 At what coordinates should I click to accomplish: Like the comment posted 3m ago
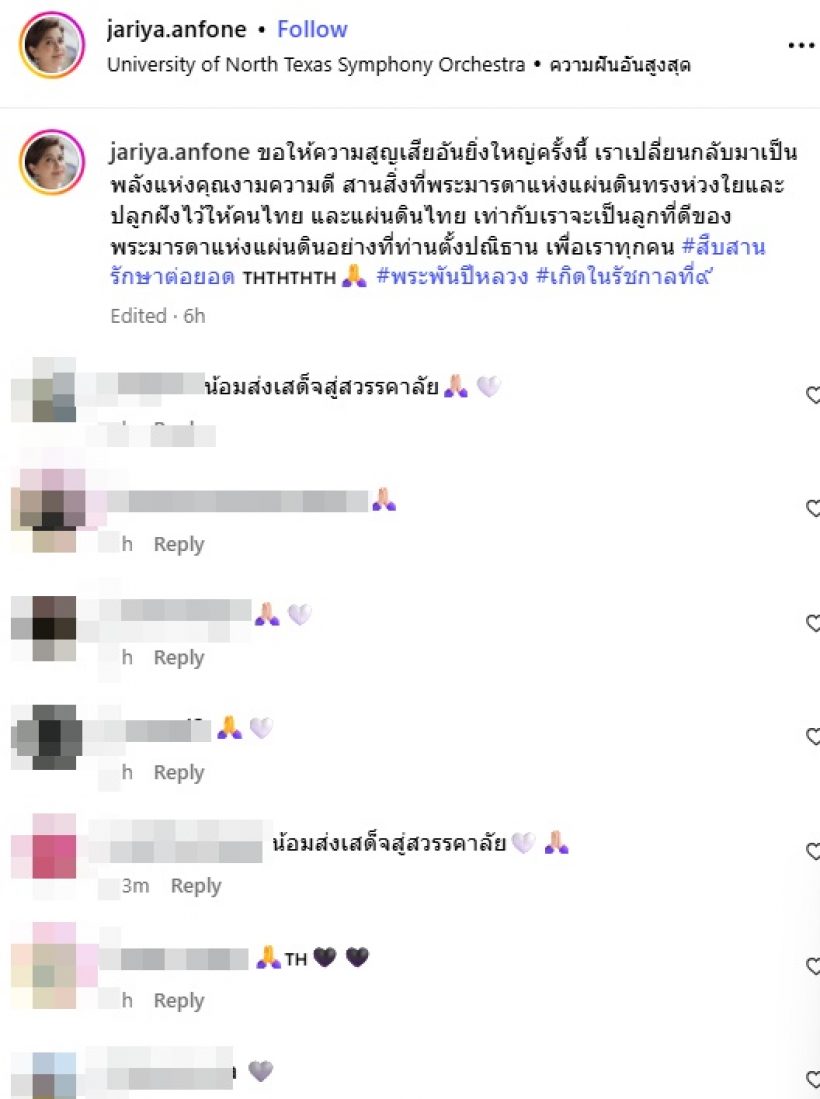812,851
